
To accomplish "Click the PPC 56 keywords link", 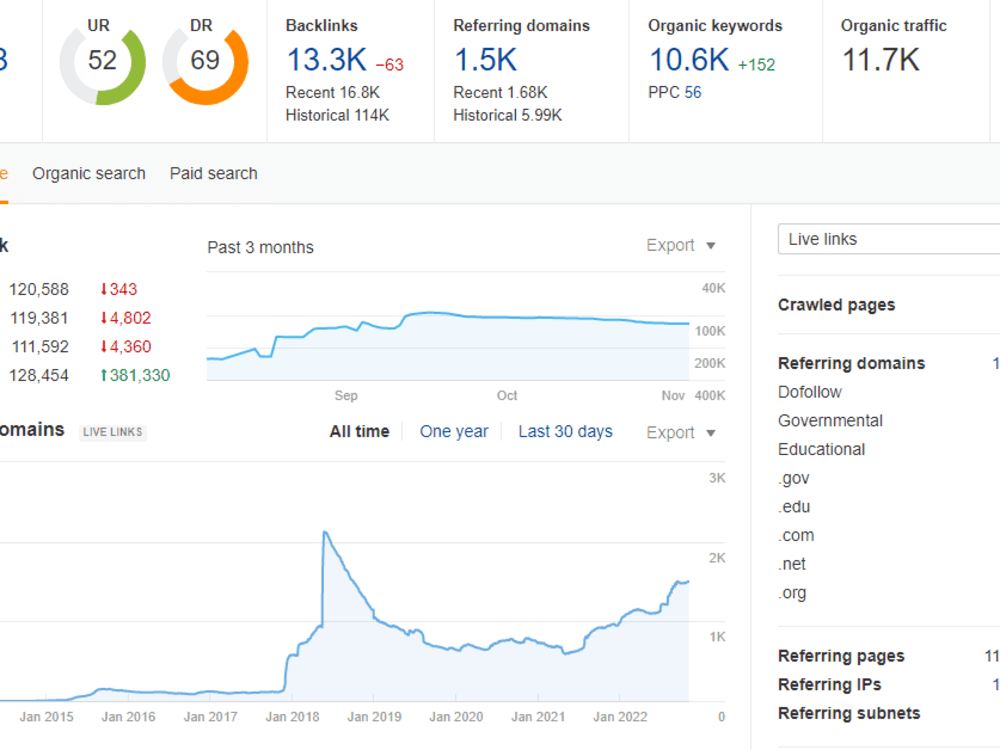I will [692, 92].
